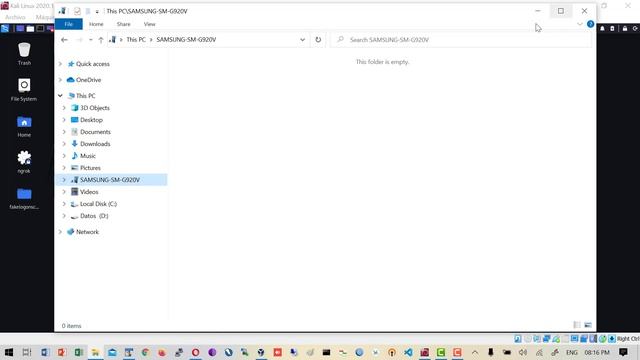This screenshot has height=360, width=640.
Task: Expand the Local Disk (C:) node
Action: pos(64,204)
